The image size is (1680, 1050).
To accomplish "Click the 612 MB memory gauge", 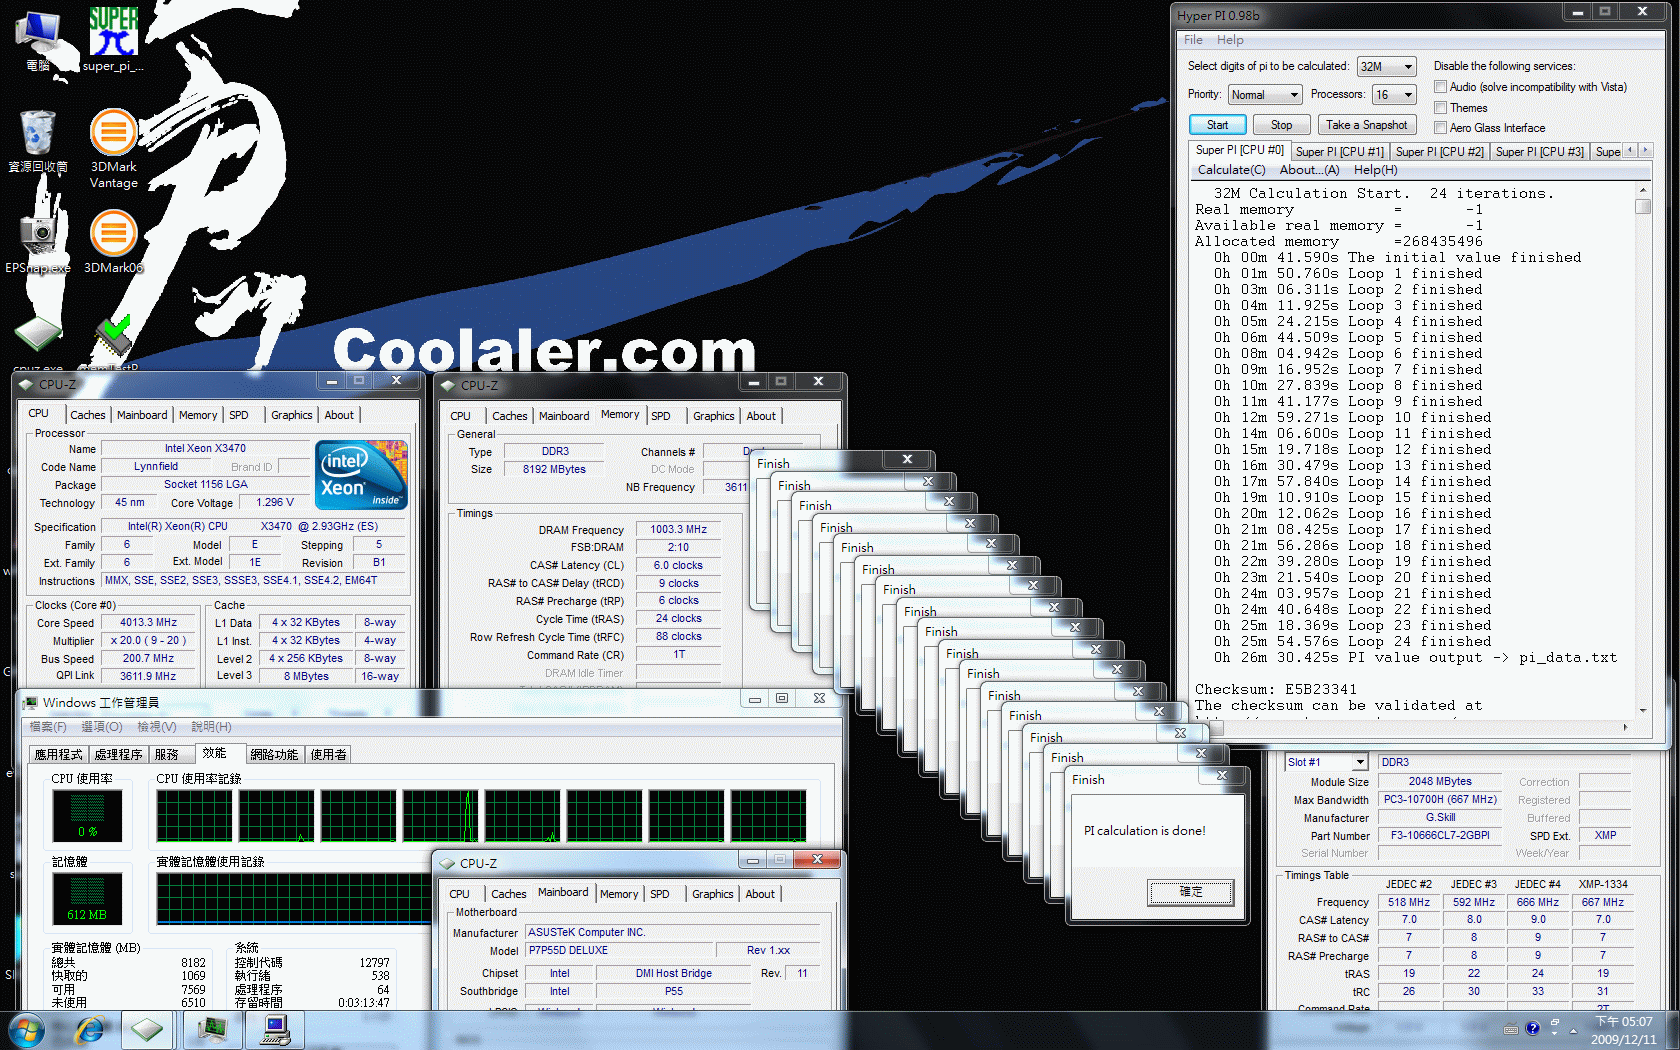I will pos(87,898).
